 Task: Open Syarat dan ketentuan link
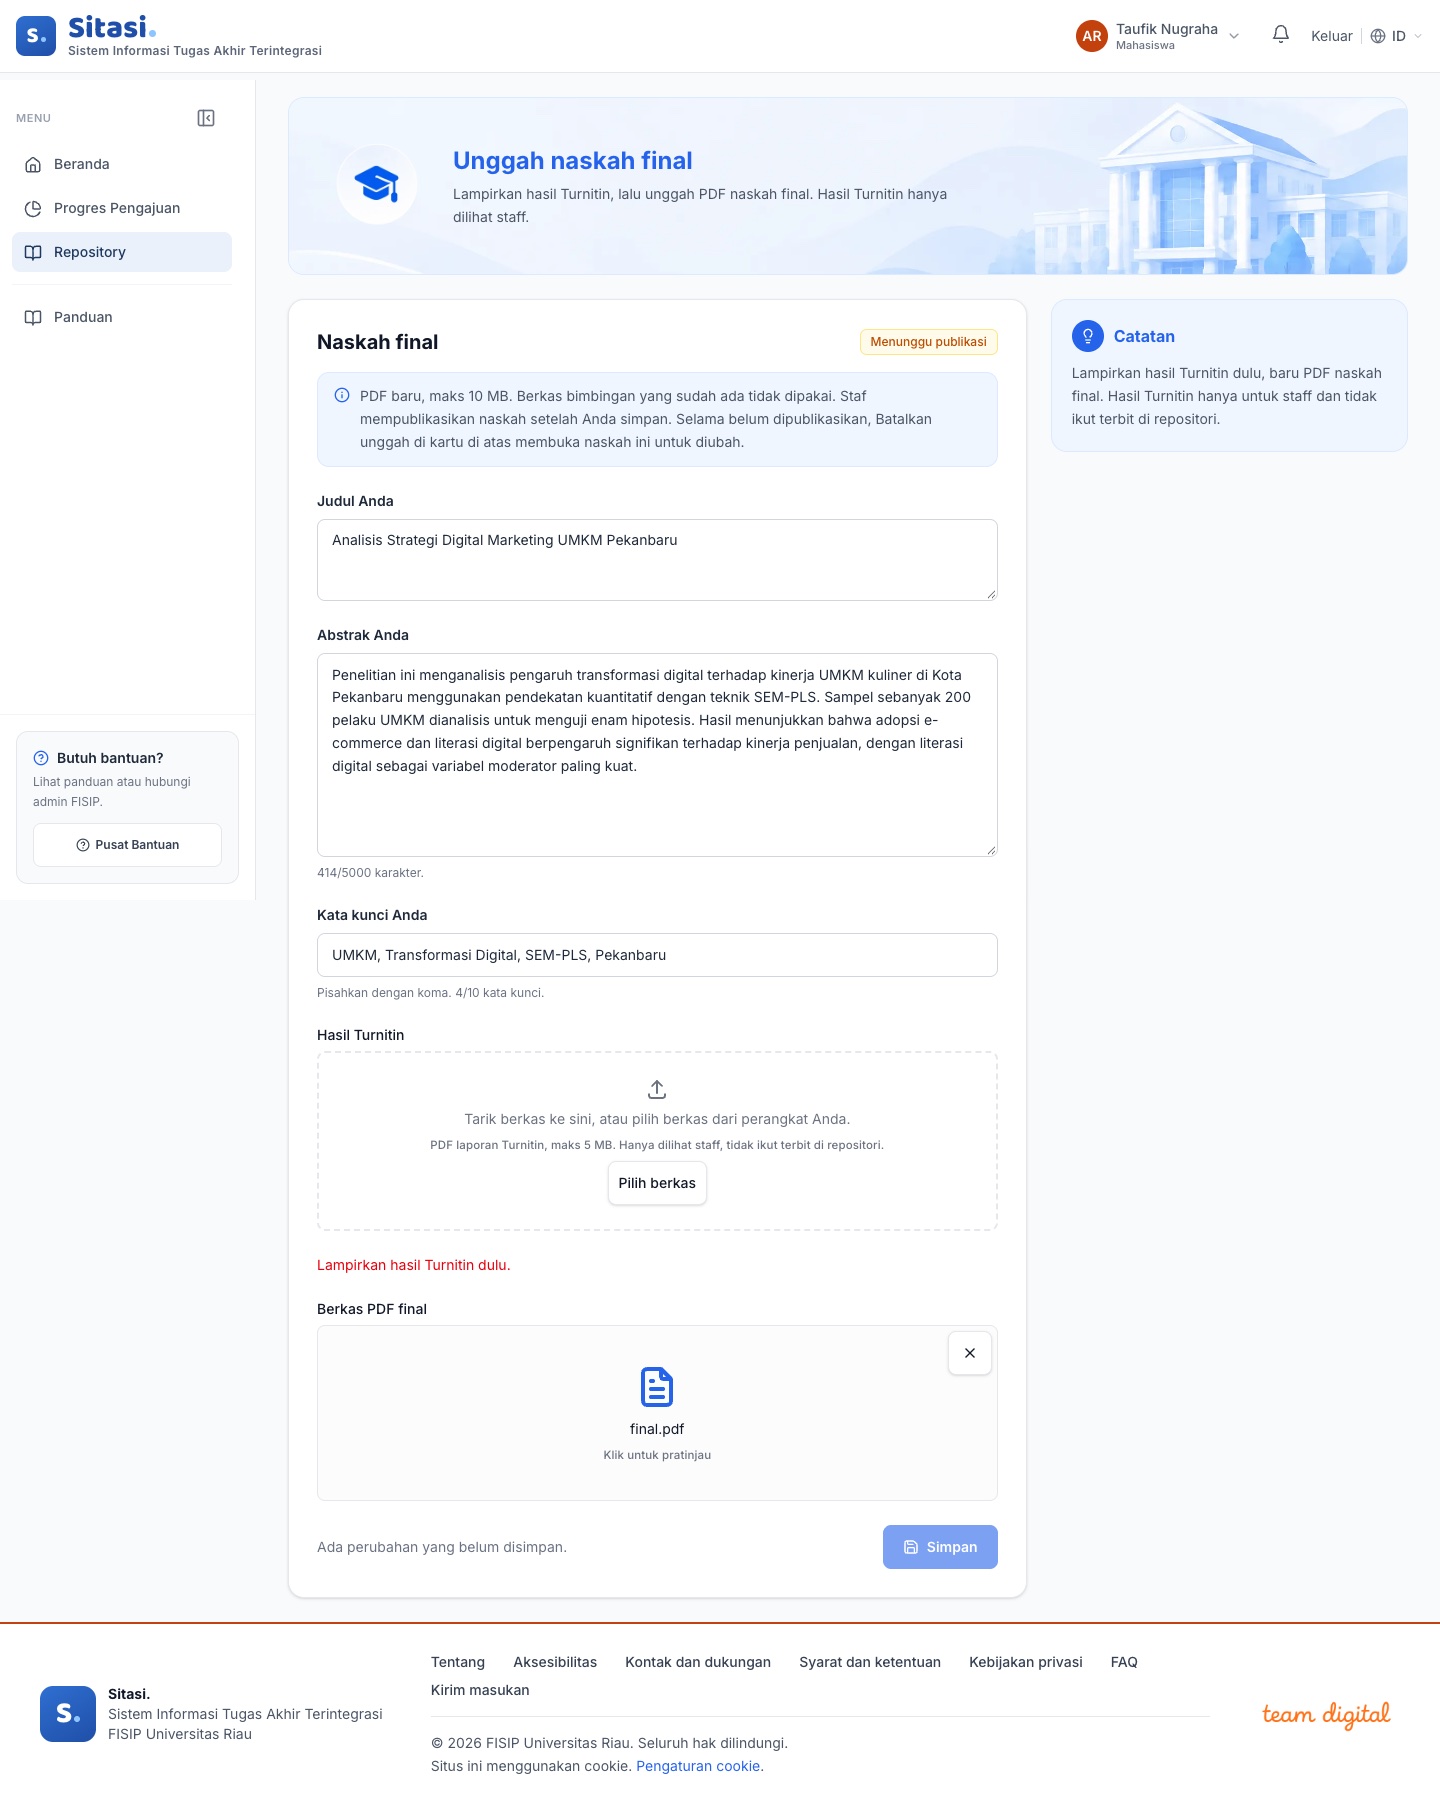coord(870,1662)
